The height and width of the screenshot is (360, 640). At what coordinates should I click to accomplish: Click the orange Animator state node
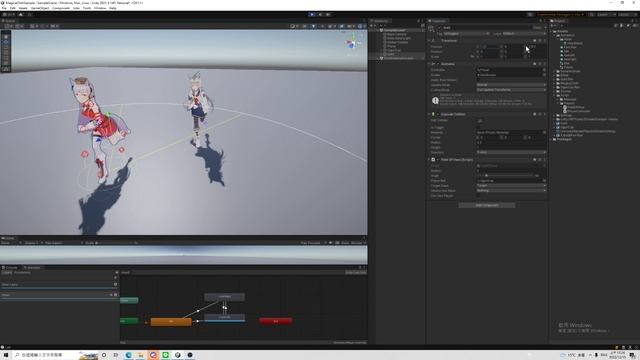[171, 322]
